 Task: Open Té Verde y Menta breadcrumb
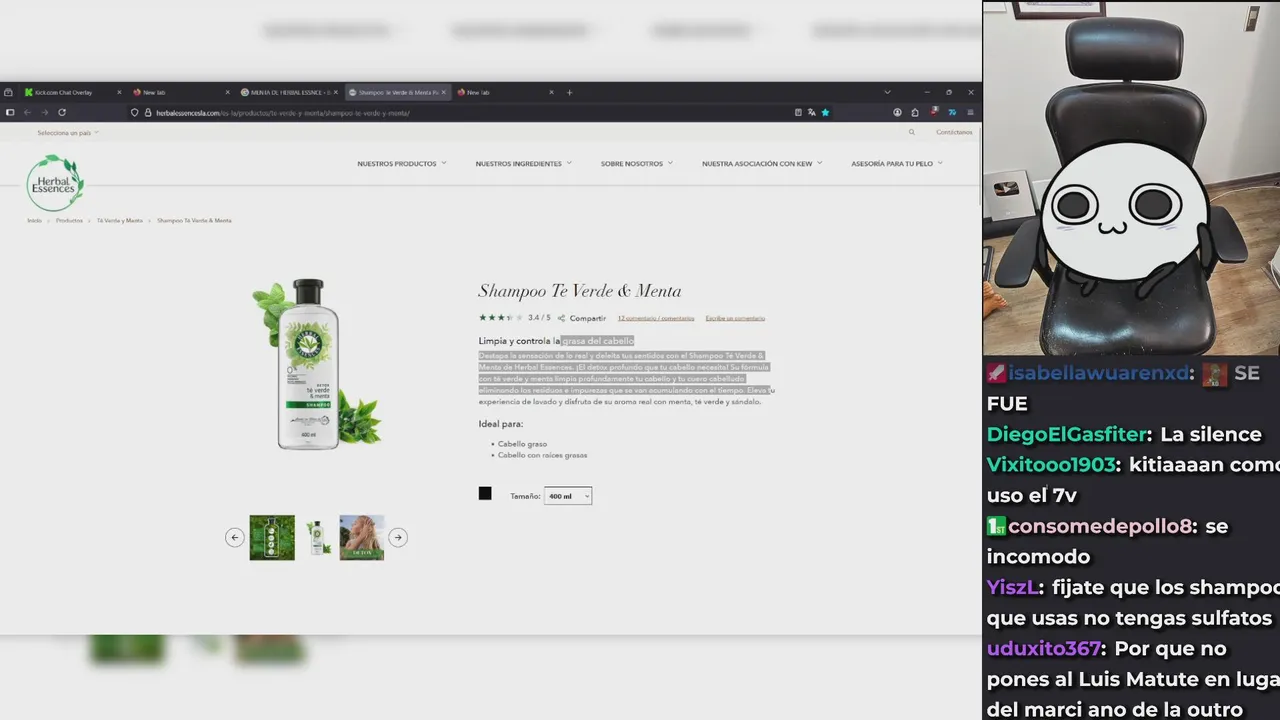[120, 220]
